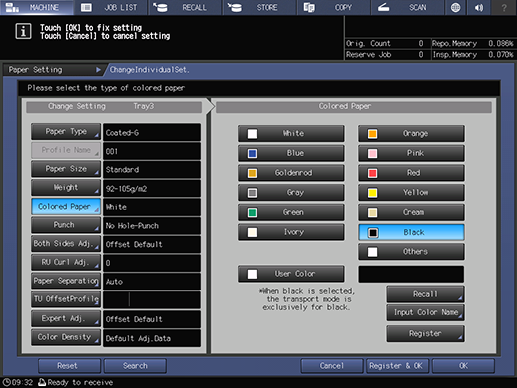Open the Paper Separation setting

pyautogui.click(x=66, y=281)
